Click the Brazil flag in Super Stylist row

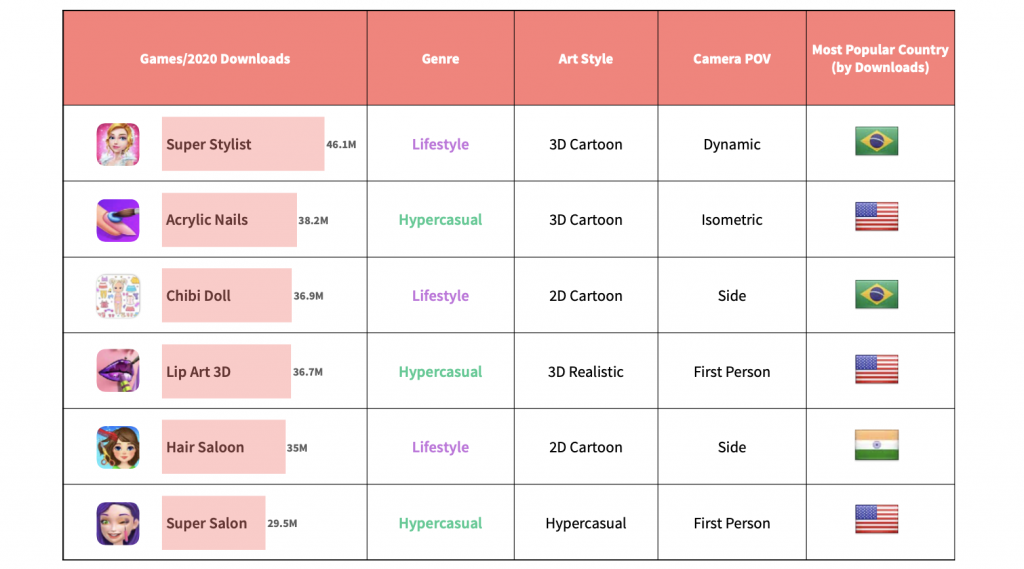[x=876, y=141]
